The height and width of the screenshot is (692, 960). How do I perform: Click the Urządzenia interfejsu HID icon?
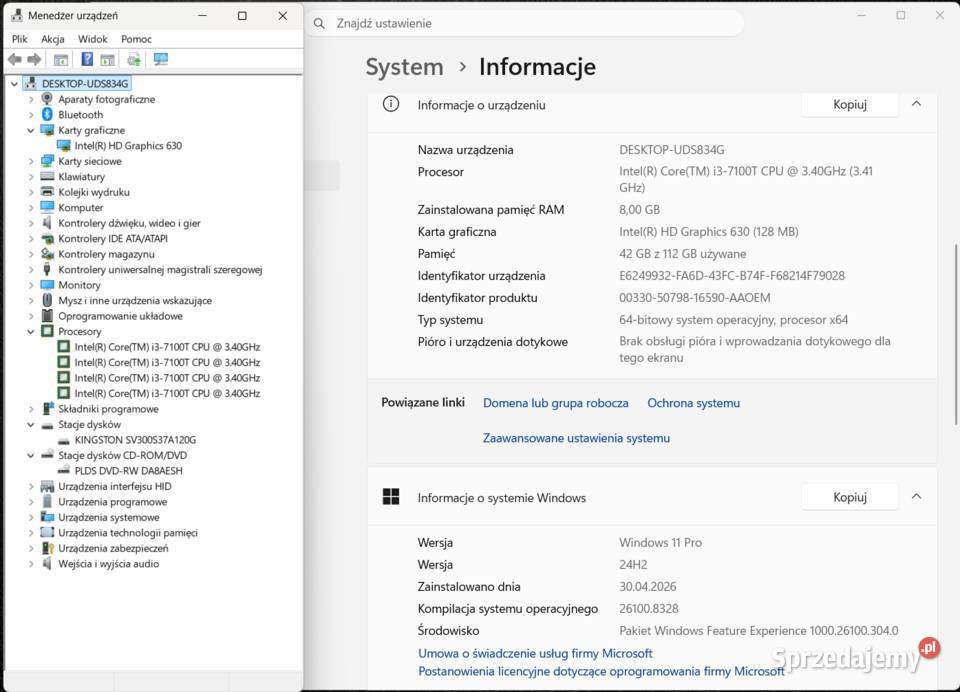47,486
